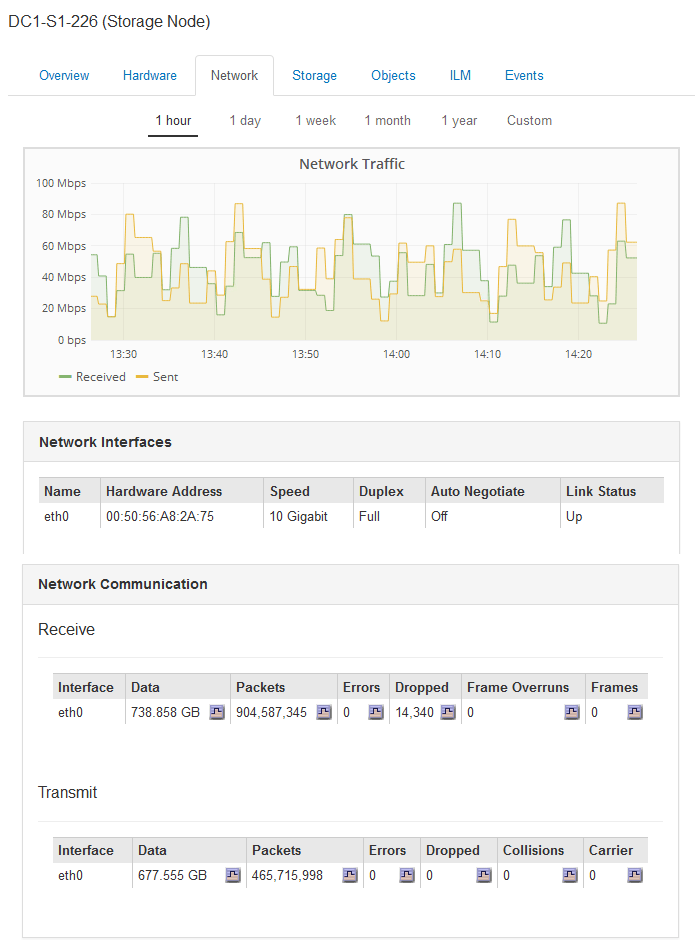The width and height of the screenshot is (697, 941).
Task: Toggle the Sent series in legend
Action: tap(157, 377)
